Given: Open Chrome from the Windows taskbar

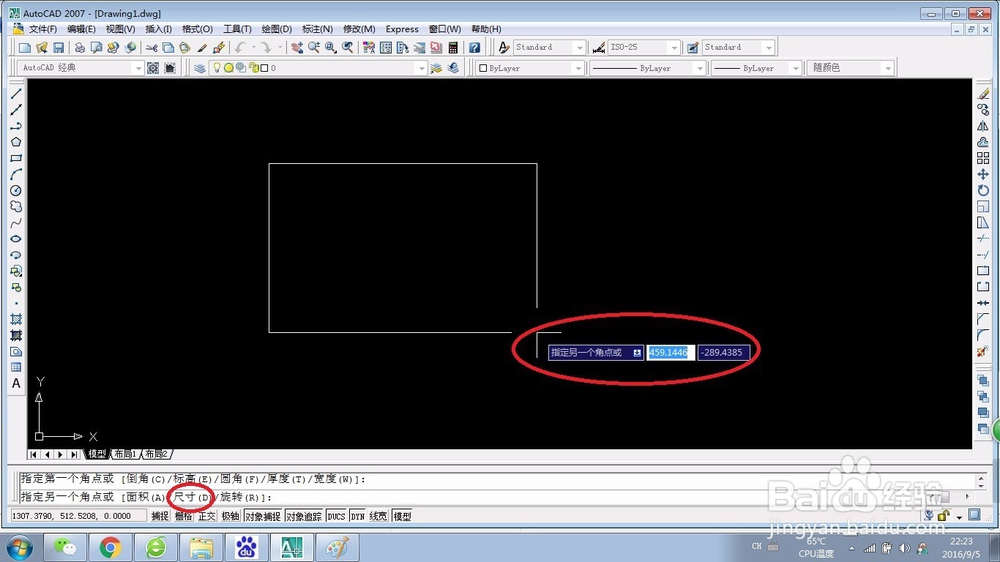Looking at the screenshot, I should [x=110, y=547].
